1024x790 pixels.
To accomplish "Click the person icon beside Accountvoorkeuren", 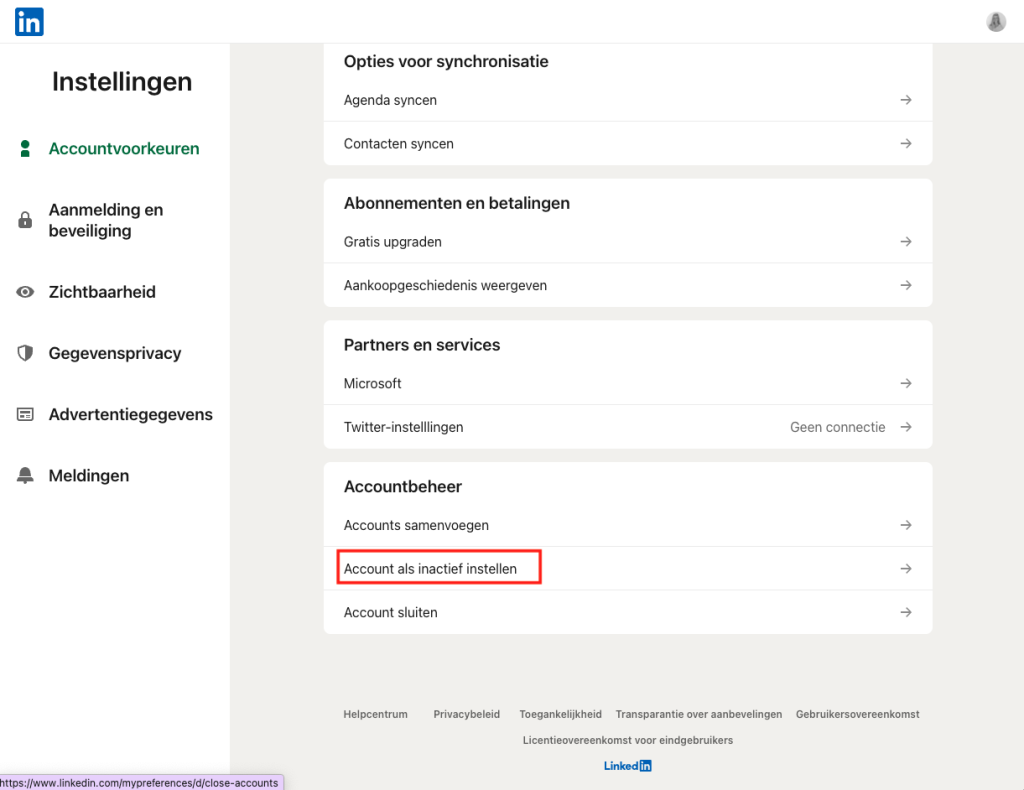I will point(26,149).
